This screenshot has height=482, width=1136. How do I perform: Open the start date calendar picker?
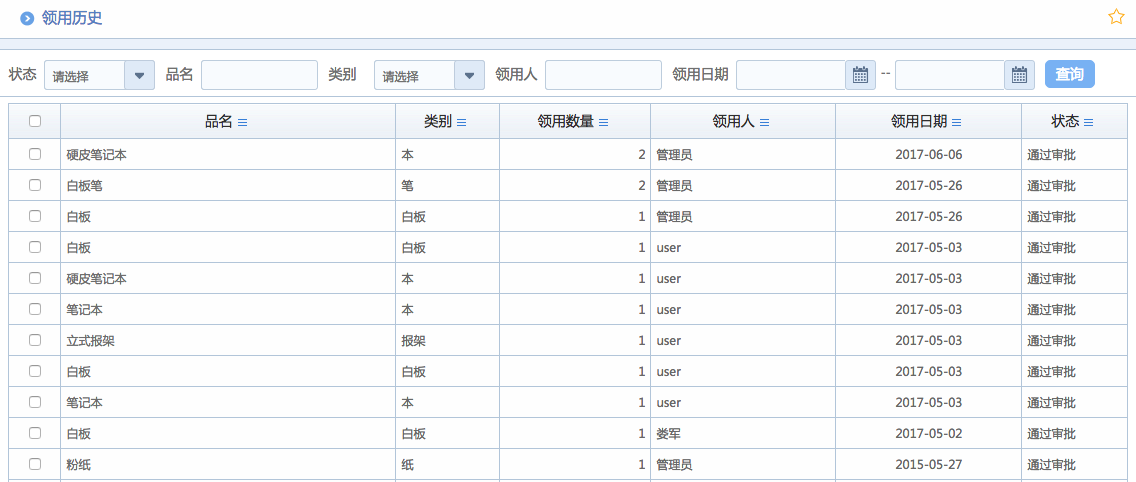860,75
